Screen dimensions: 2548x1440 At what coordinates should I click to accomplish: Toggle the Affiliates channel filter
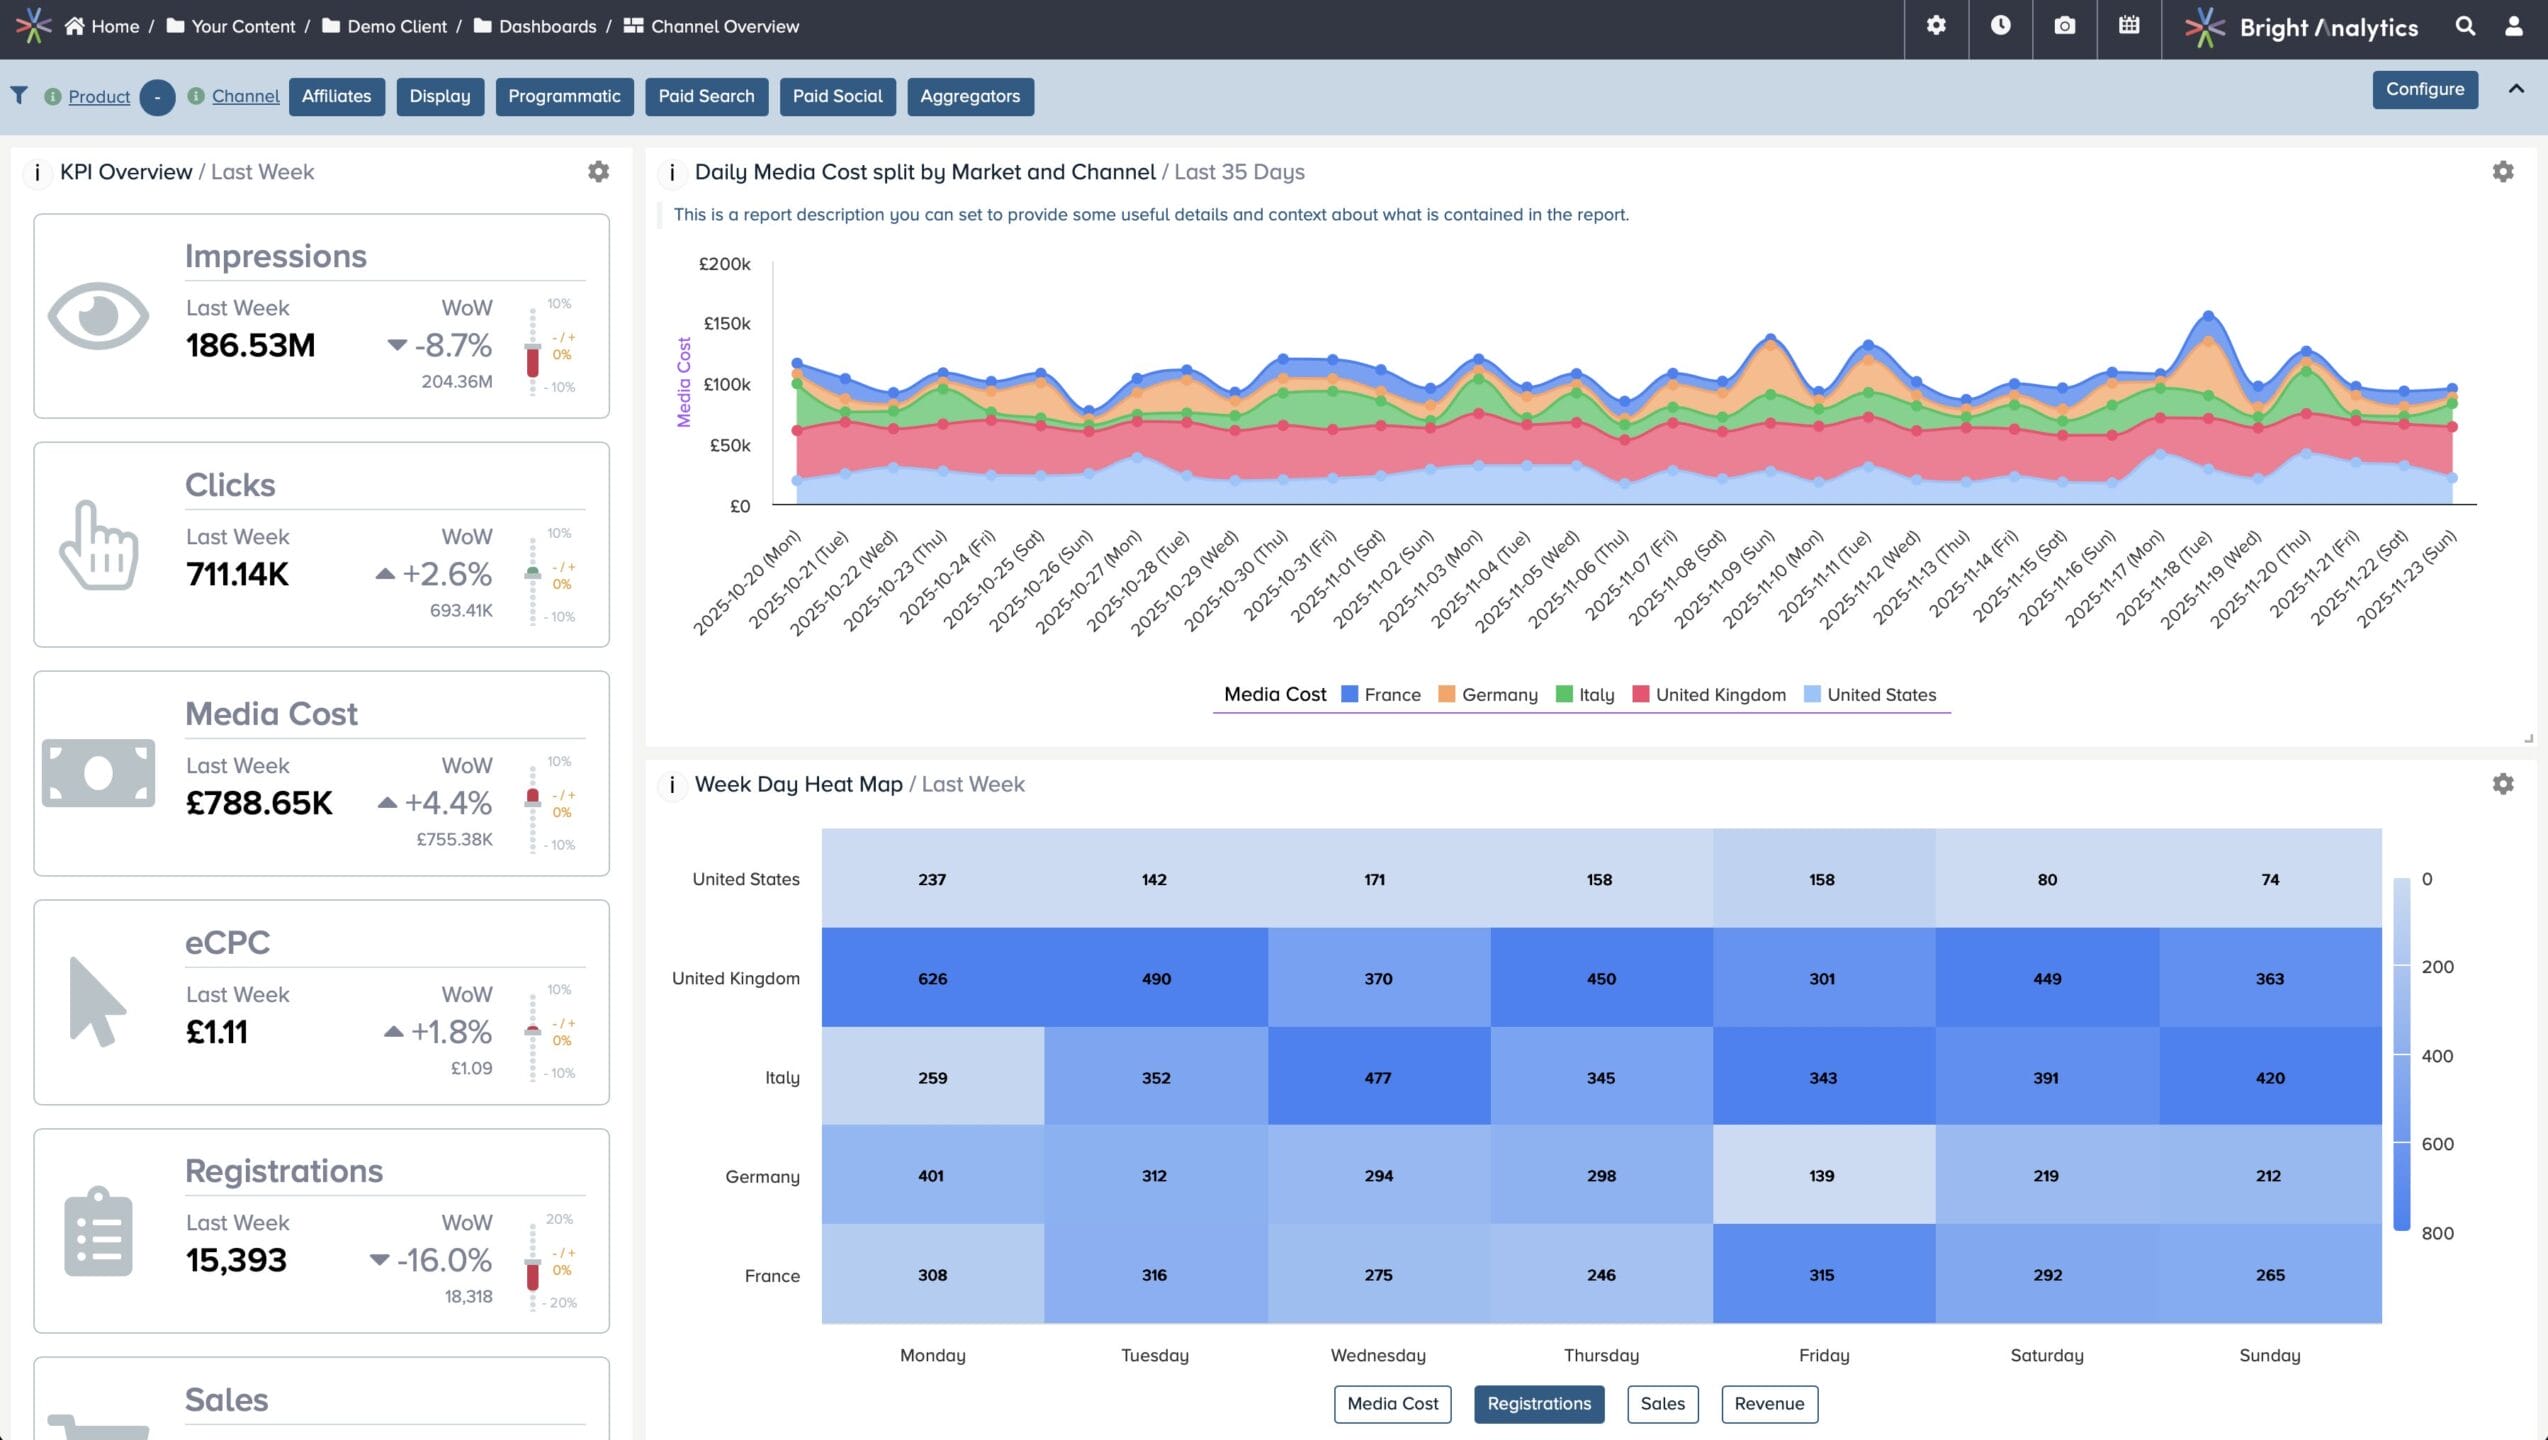pyautogui.click(x=336, y=97)
